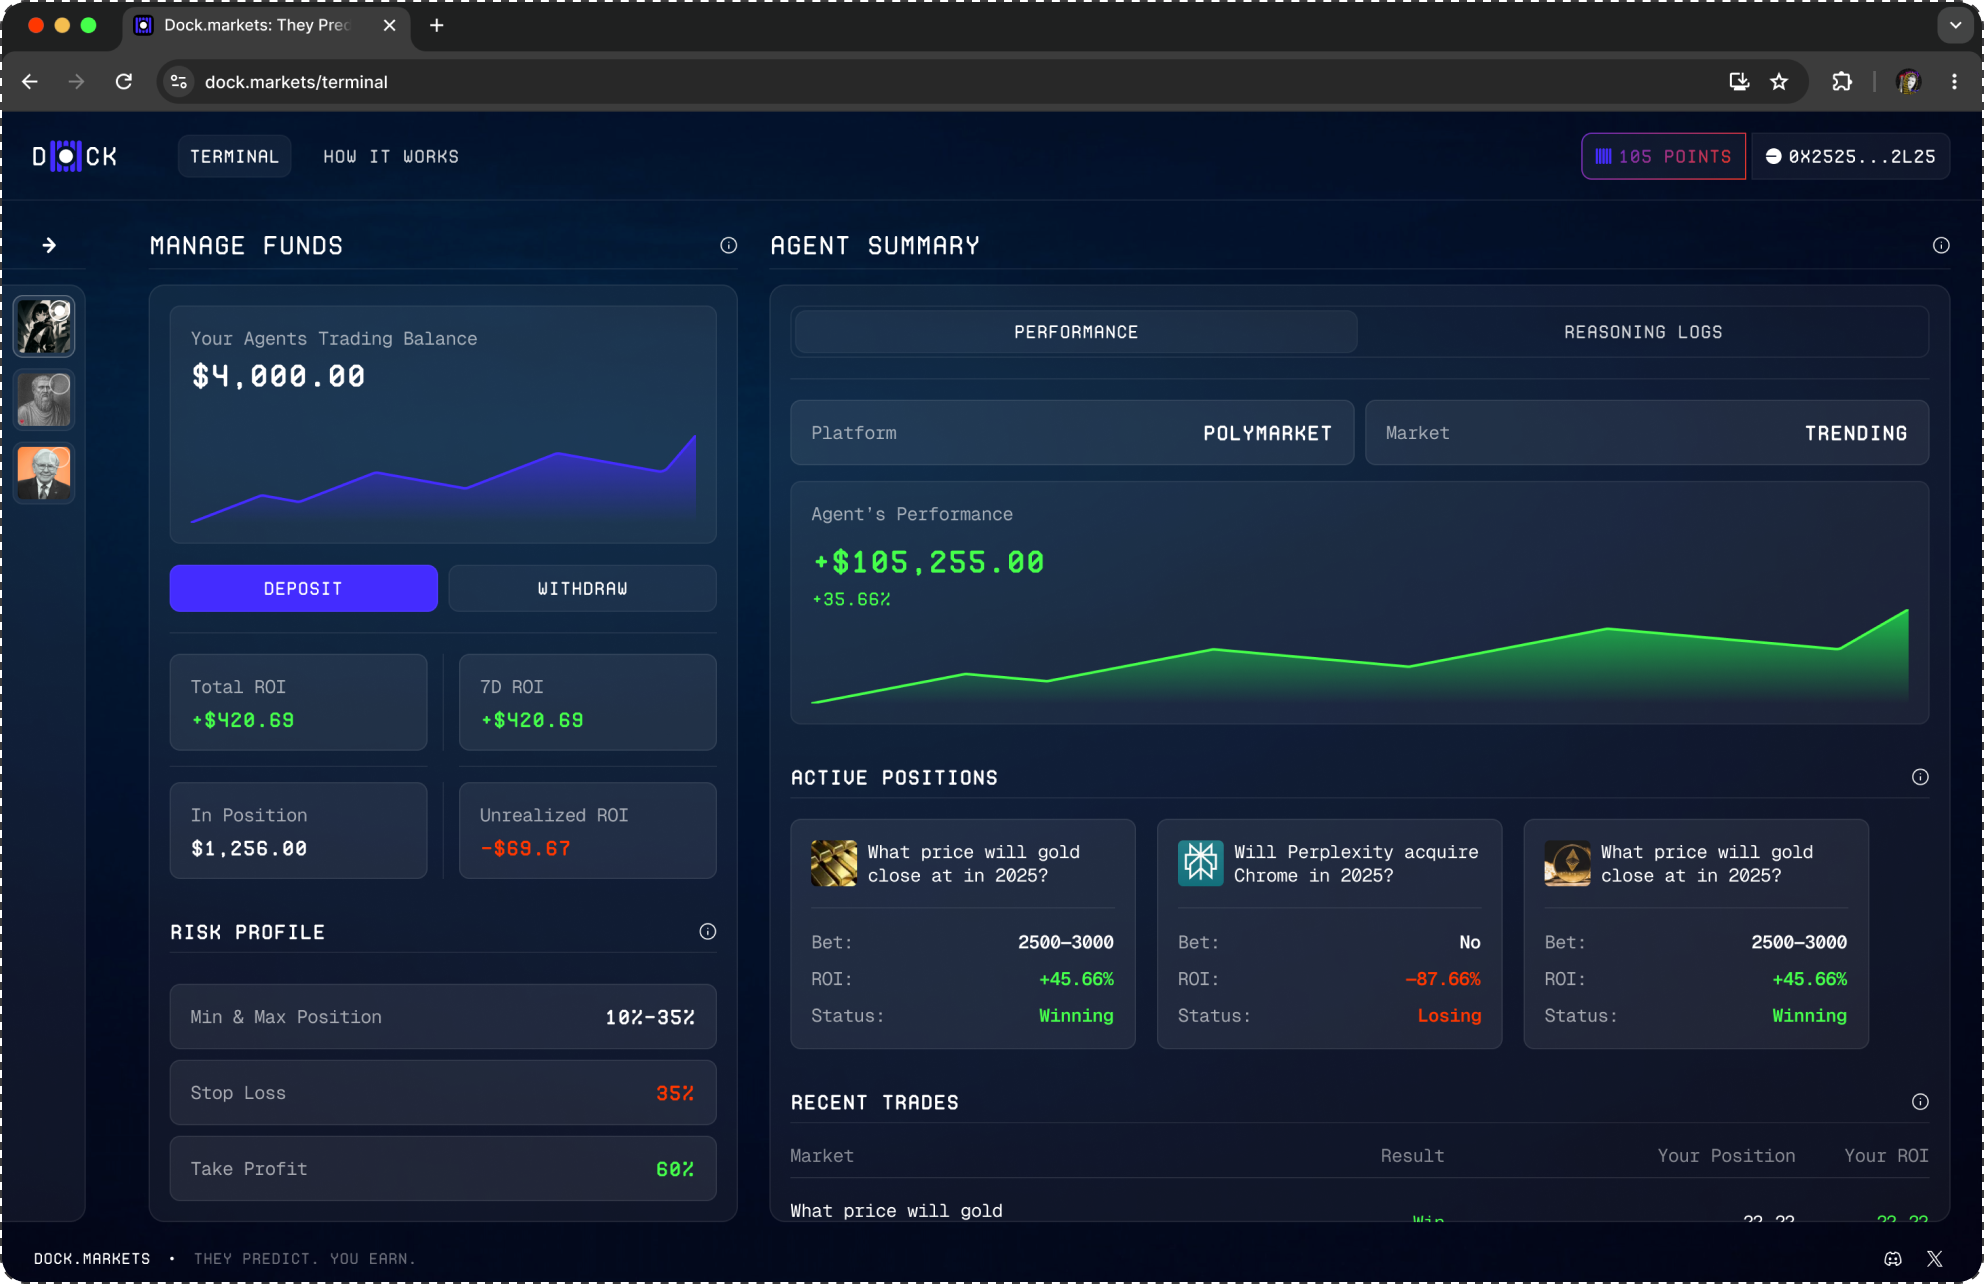Open the Market Trending selector
The image size is (1984, 1284).
click(1646, 433)
